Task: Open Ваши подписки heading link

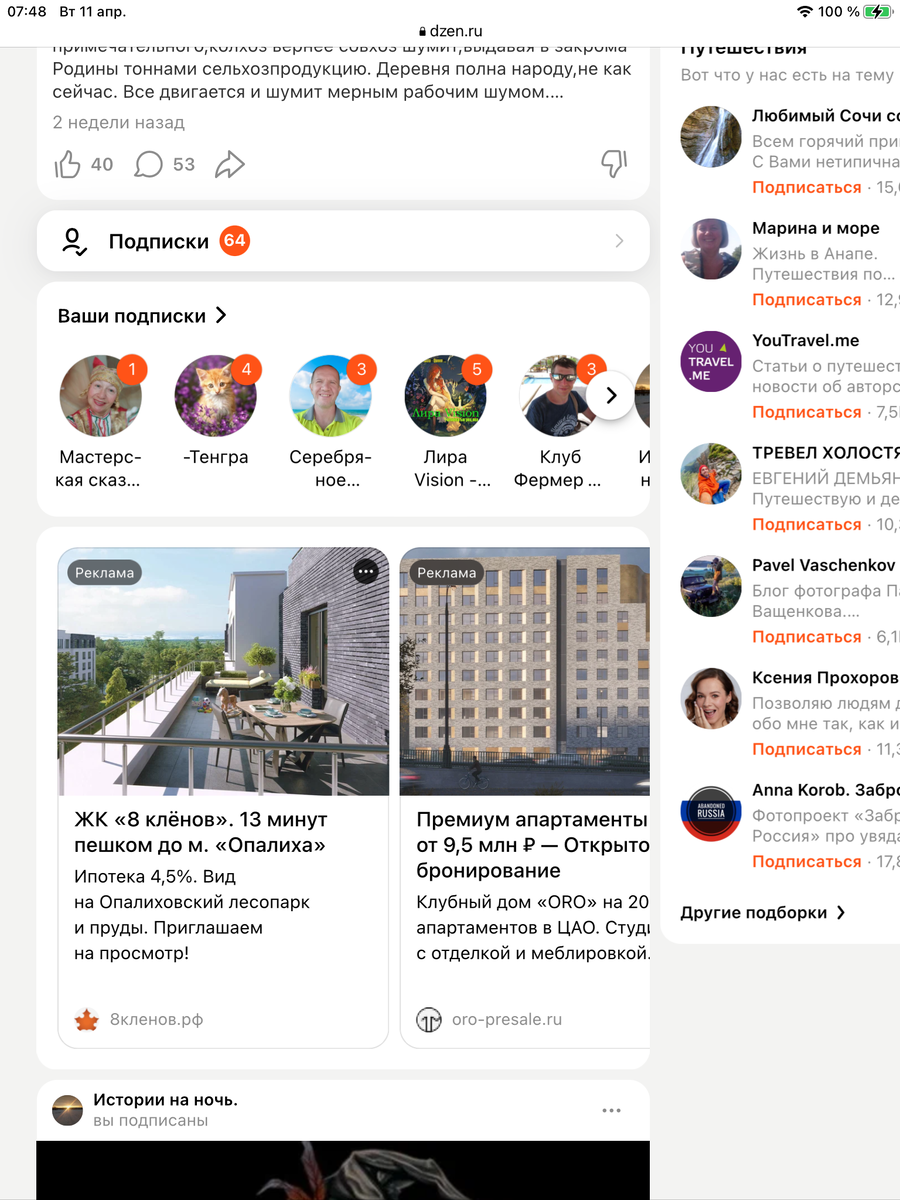Action: [143, 316]
